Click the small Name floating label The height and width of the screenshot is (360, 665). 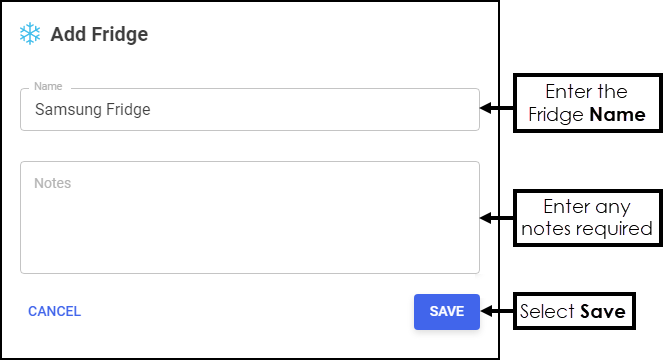coord(48,86)
